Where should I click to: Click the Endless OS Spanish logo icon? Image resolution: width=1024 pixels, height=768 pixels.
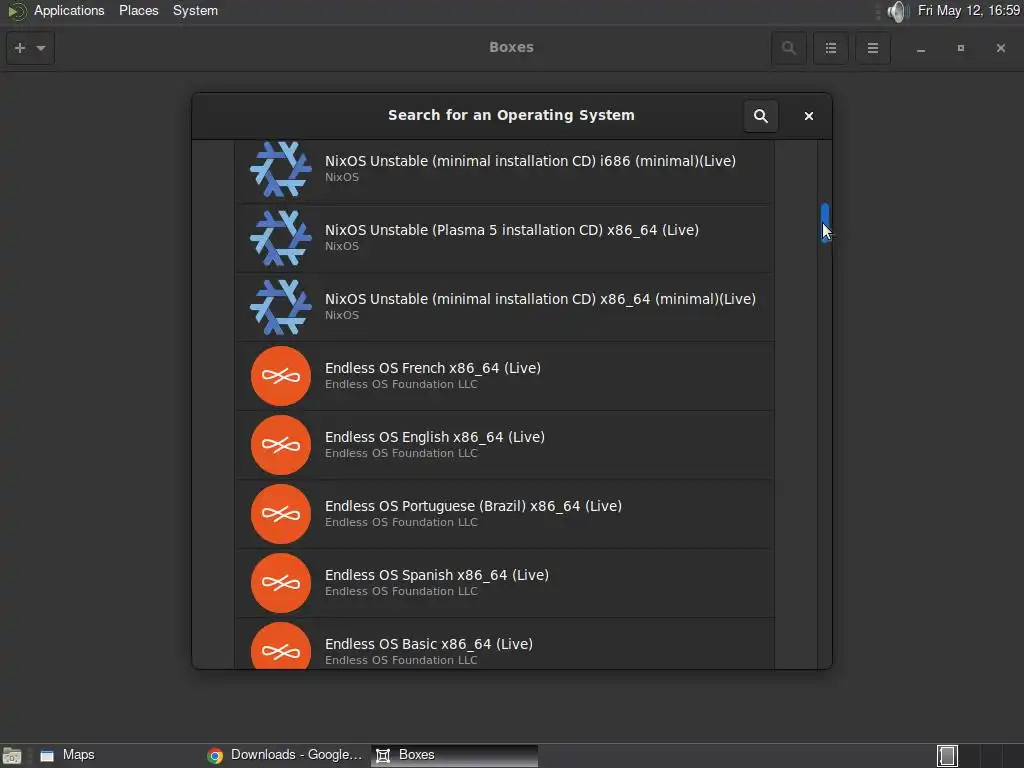click(x=281, y=583)
